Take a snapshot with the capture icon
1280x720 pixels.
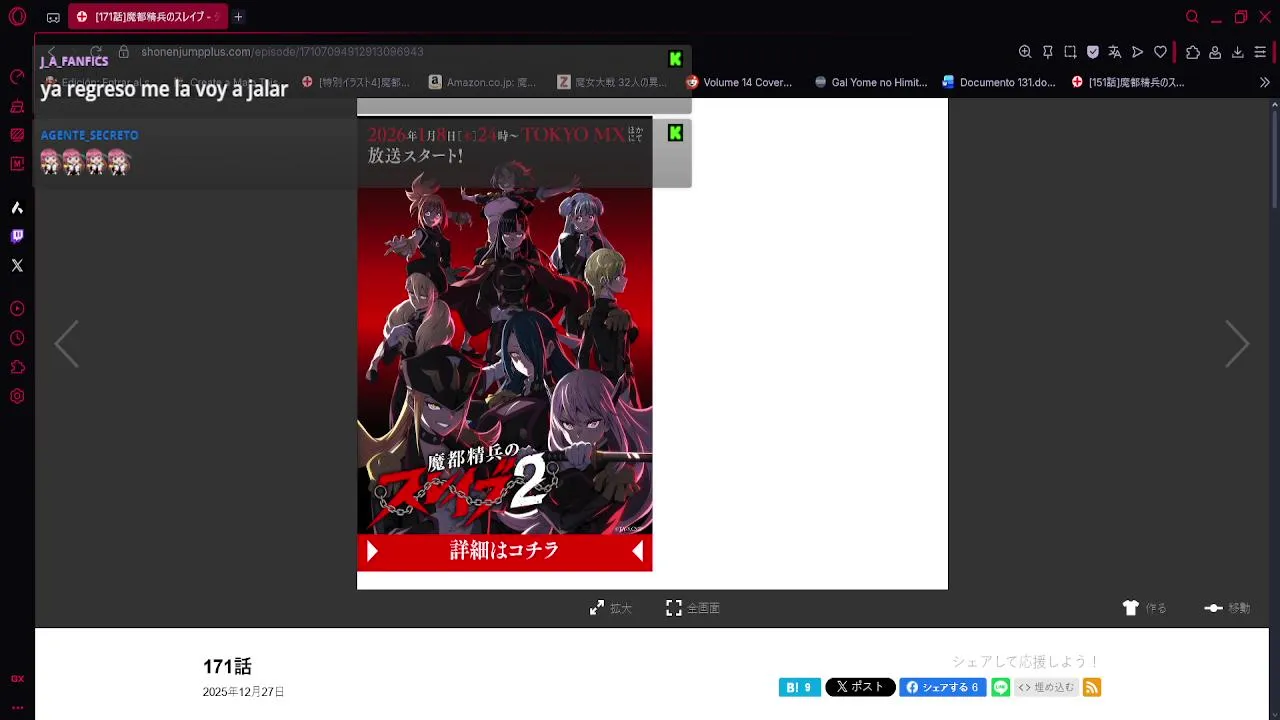(x=1070, y=52)
